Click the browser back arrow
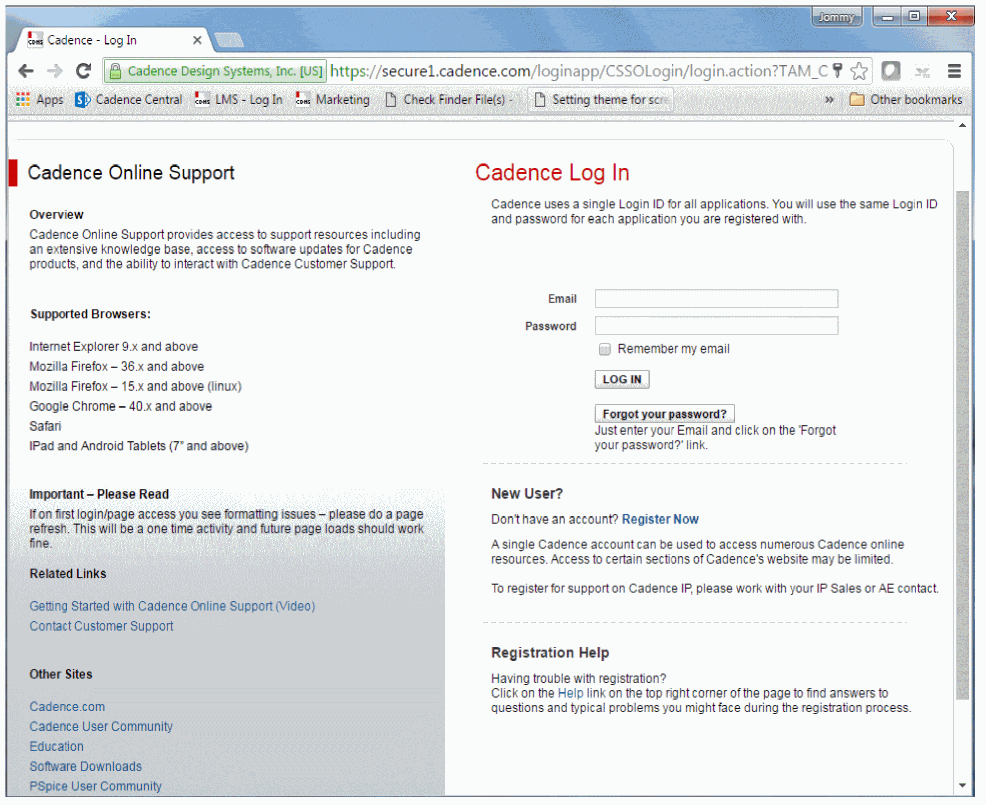This screenshot has width=986, height=805. pos(26,71)
